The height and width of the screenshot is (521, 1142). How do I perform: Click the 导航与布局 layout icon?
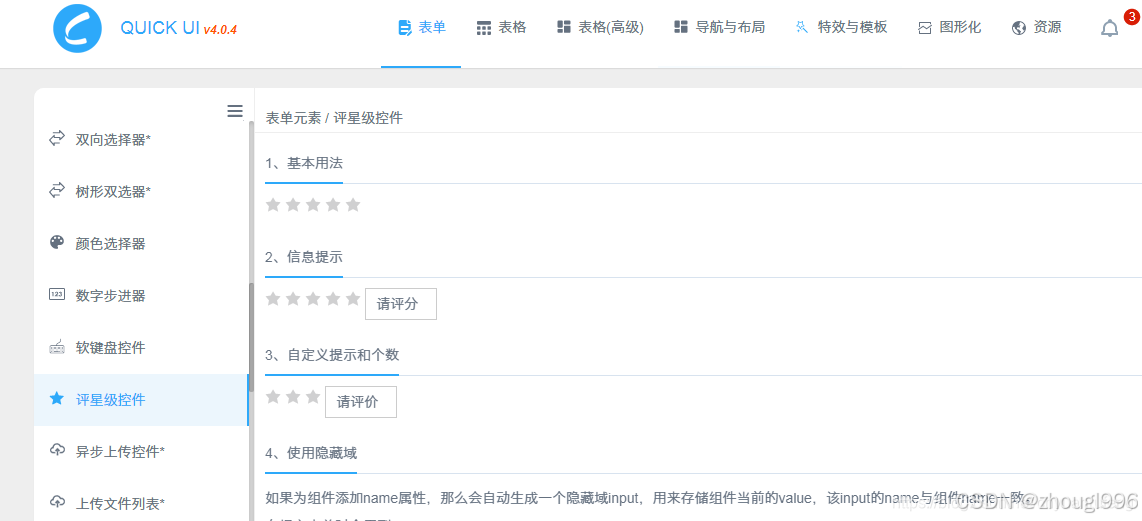coord(681,28)
